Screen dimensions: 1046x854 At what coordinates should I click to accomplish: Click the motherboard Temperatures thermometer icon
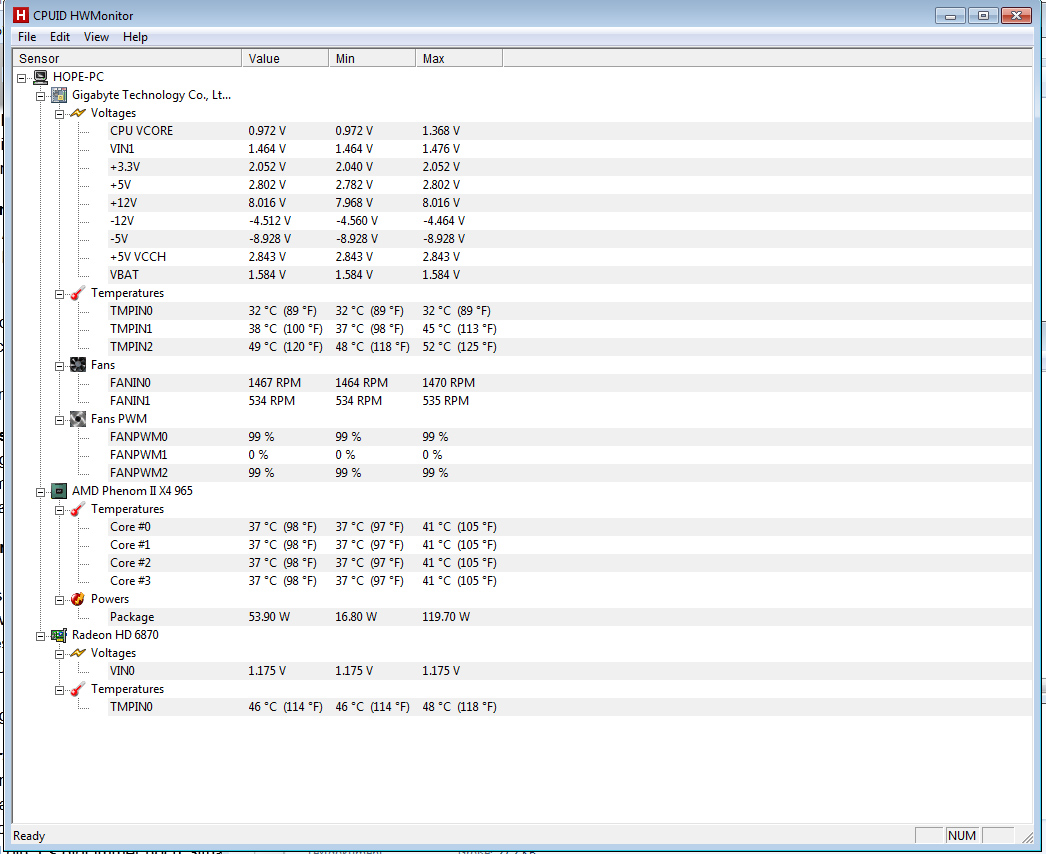point(78,293)
